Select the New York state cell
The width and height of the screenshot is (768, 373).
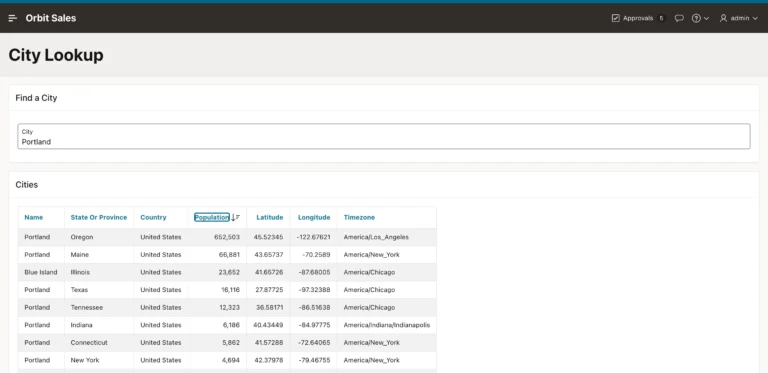point(85,360)
